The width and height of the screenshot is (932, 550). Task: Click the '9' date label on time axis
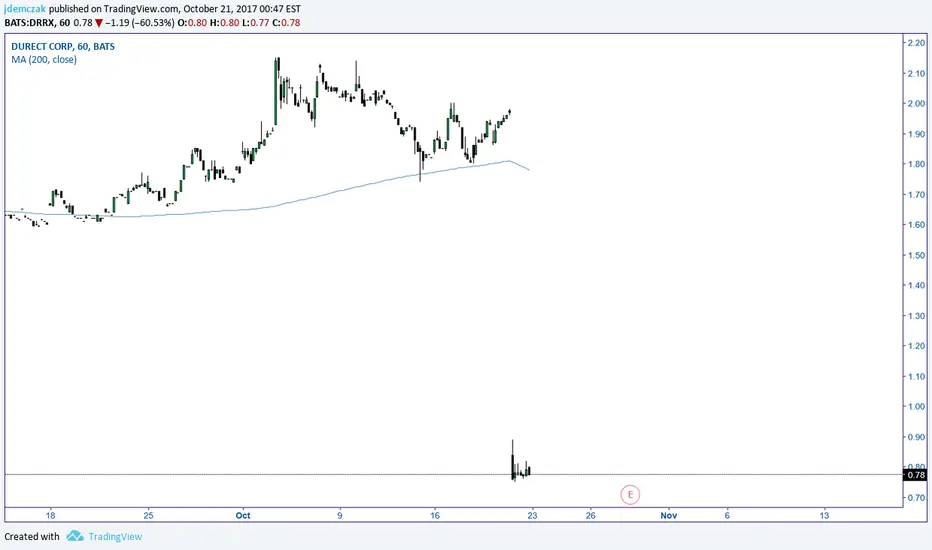coord(339,516)
